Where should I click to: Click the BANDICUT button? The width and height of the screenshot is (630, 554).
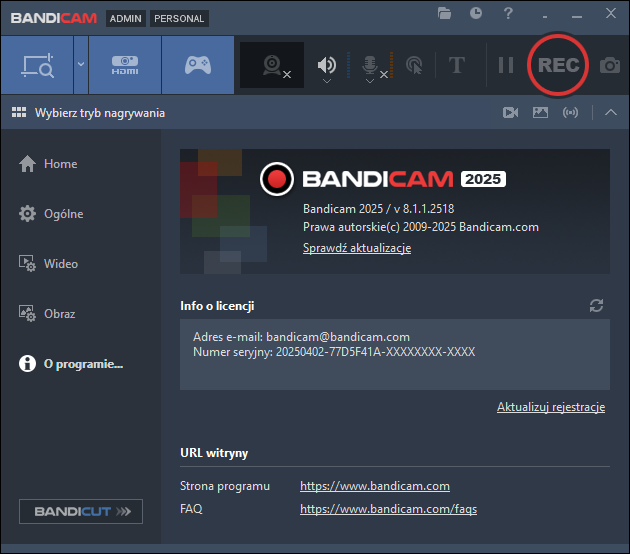point(81,511)
